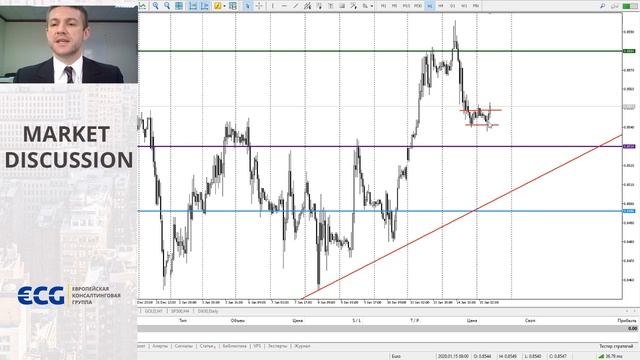The image size is (640, 360).
Task: Select the vertical line drawing tool
Action: coord(273,6)
